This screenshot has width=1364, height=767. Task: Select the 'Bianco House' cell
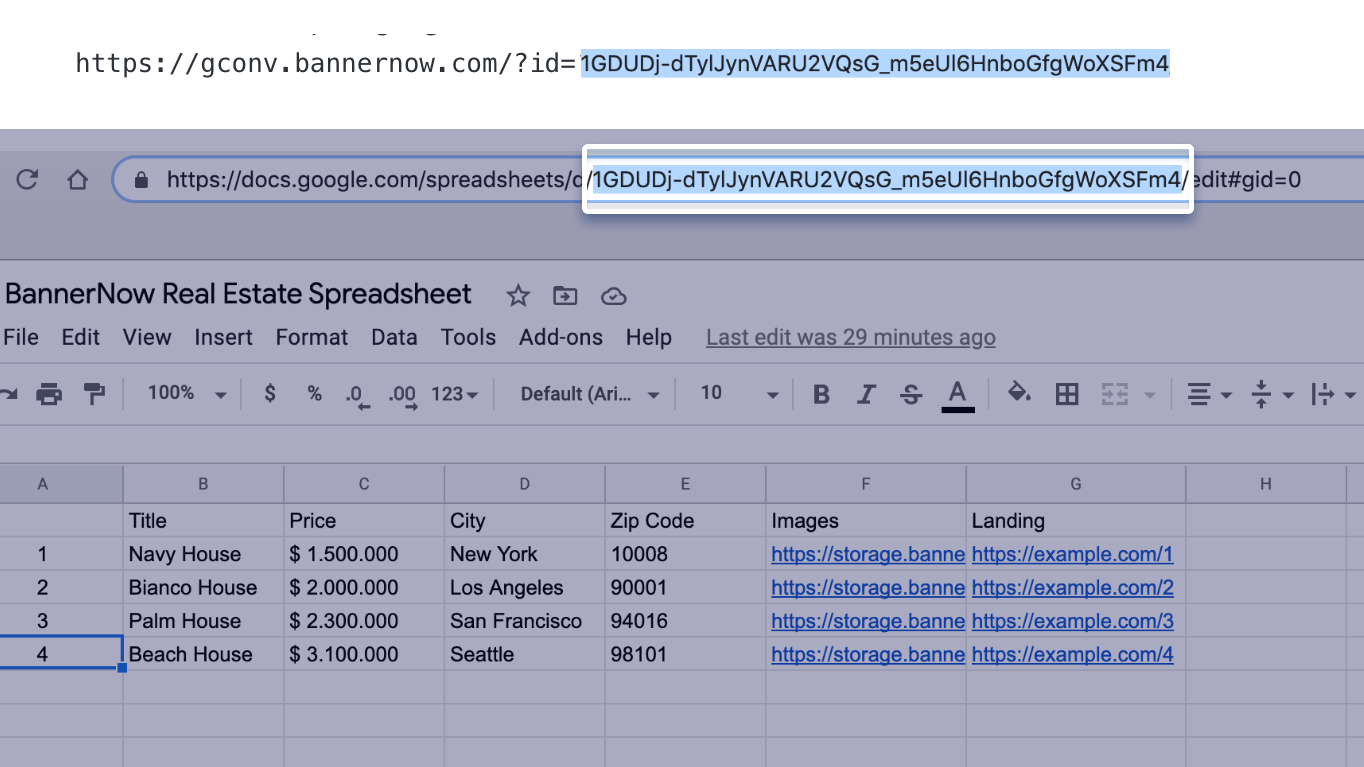[x=204, y=587]
